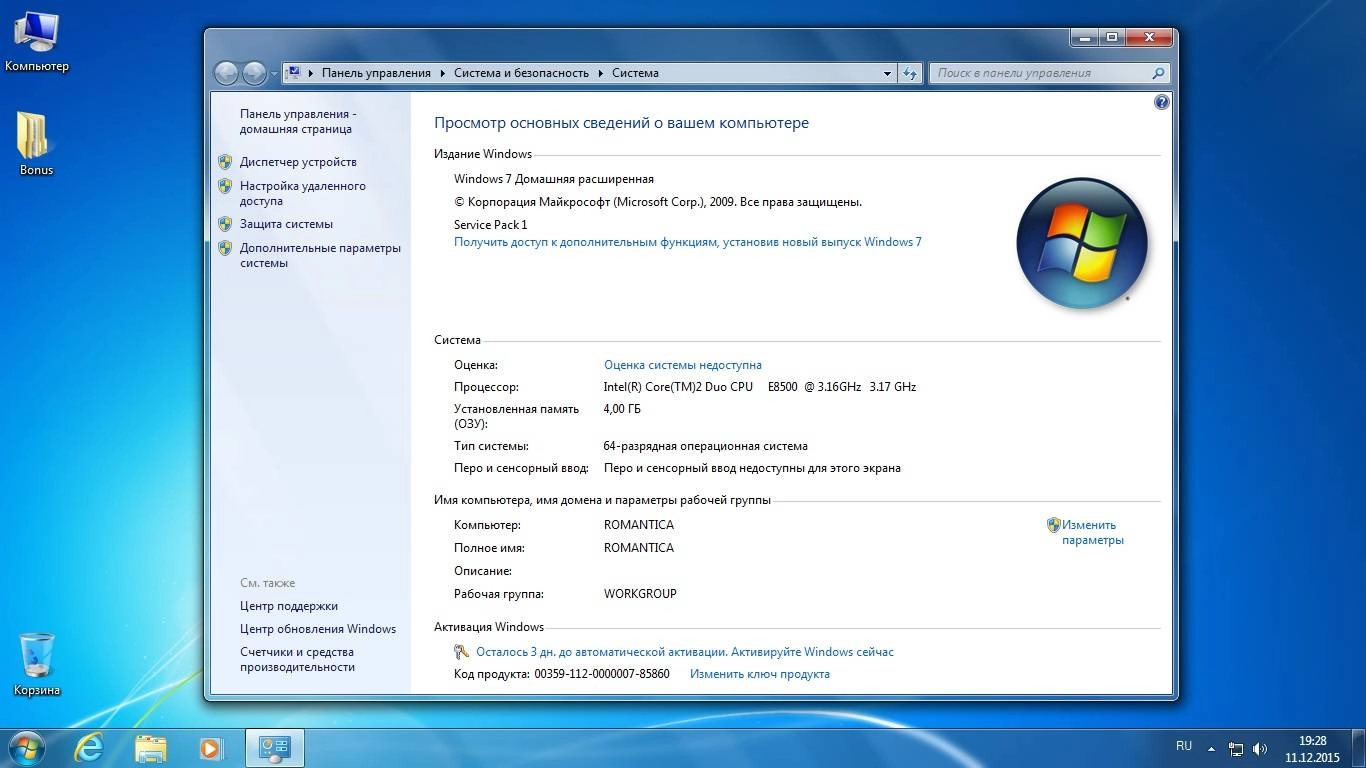Click the Show desktop button strip
1366x768 pixels.
click(x=1358, y=748)
